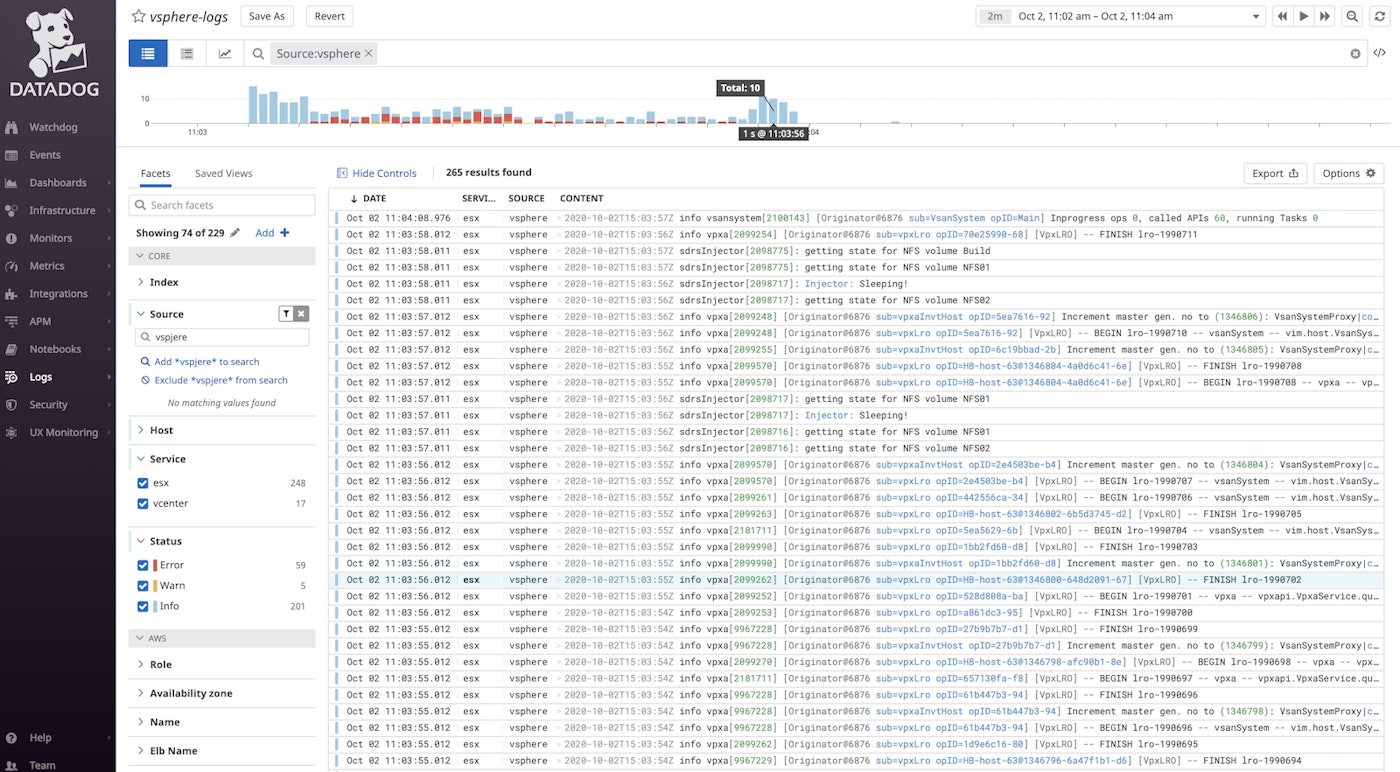Clear the search query
This screenshot has height=772, width=1400.
[1355, 54]
